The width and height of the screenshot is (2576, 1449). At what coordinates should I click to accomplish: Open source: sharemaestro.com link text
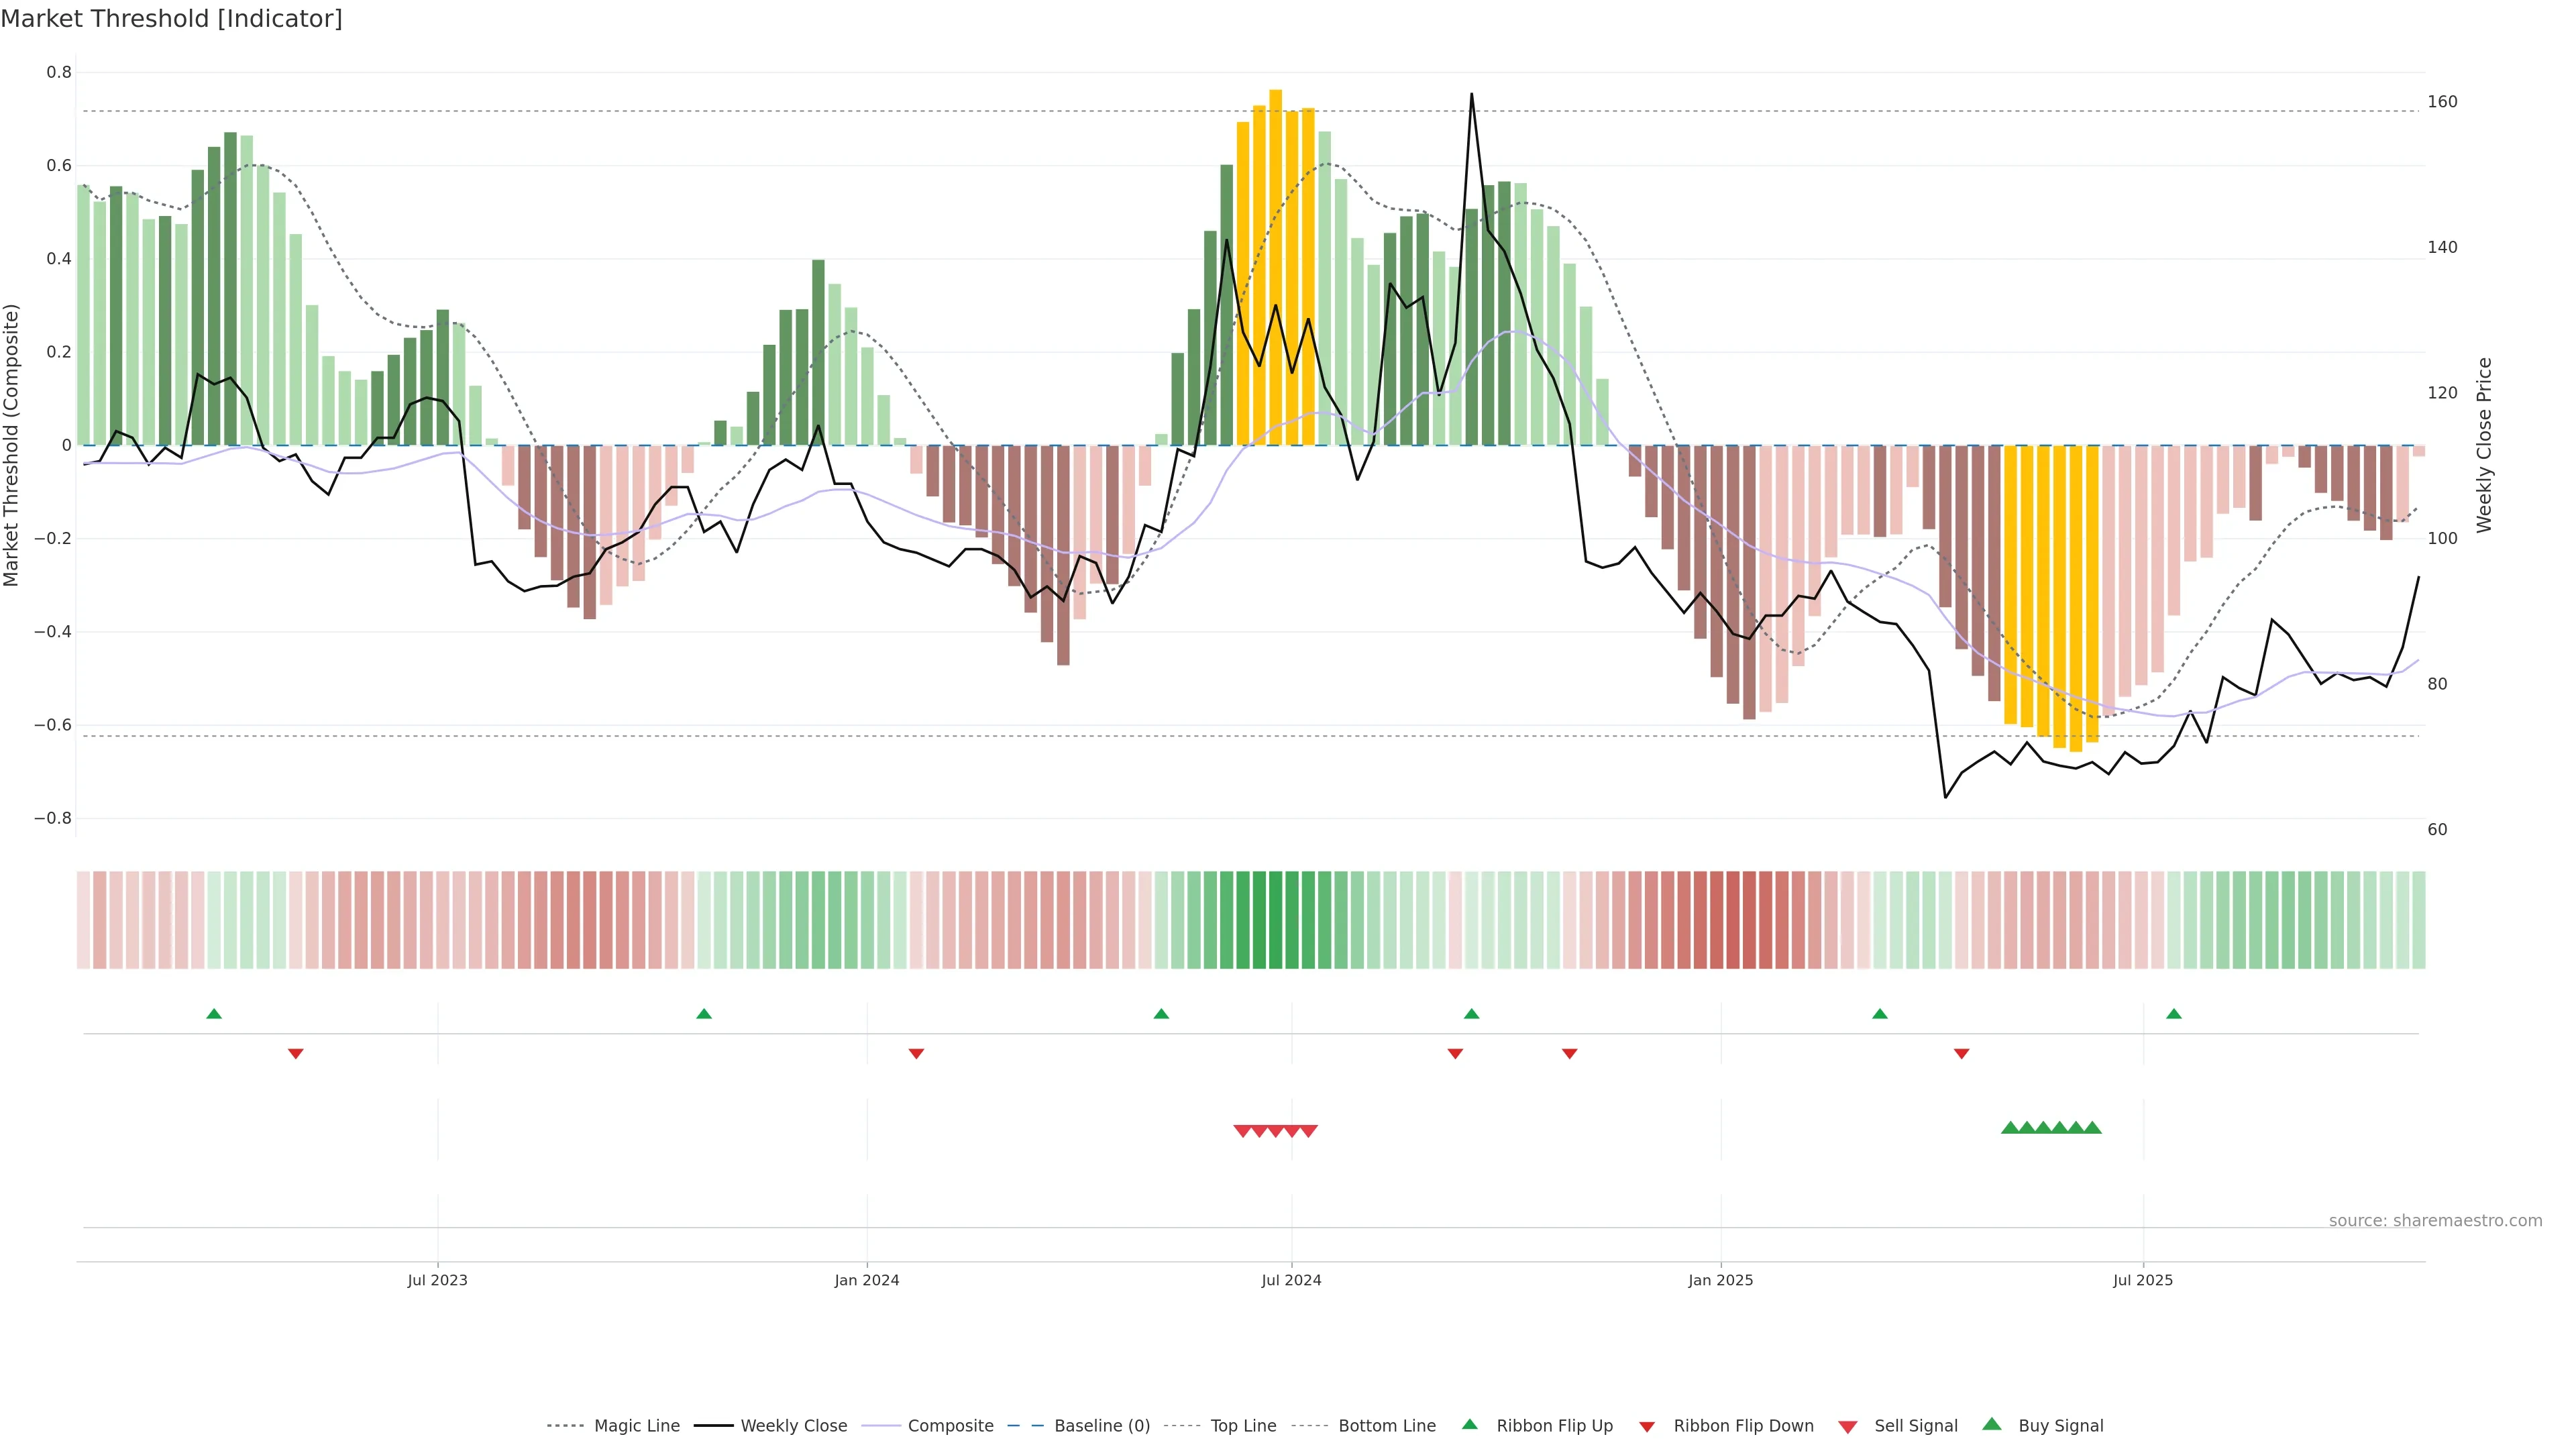[x=2435, y=1221]
